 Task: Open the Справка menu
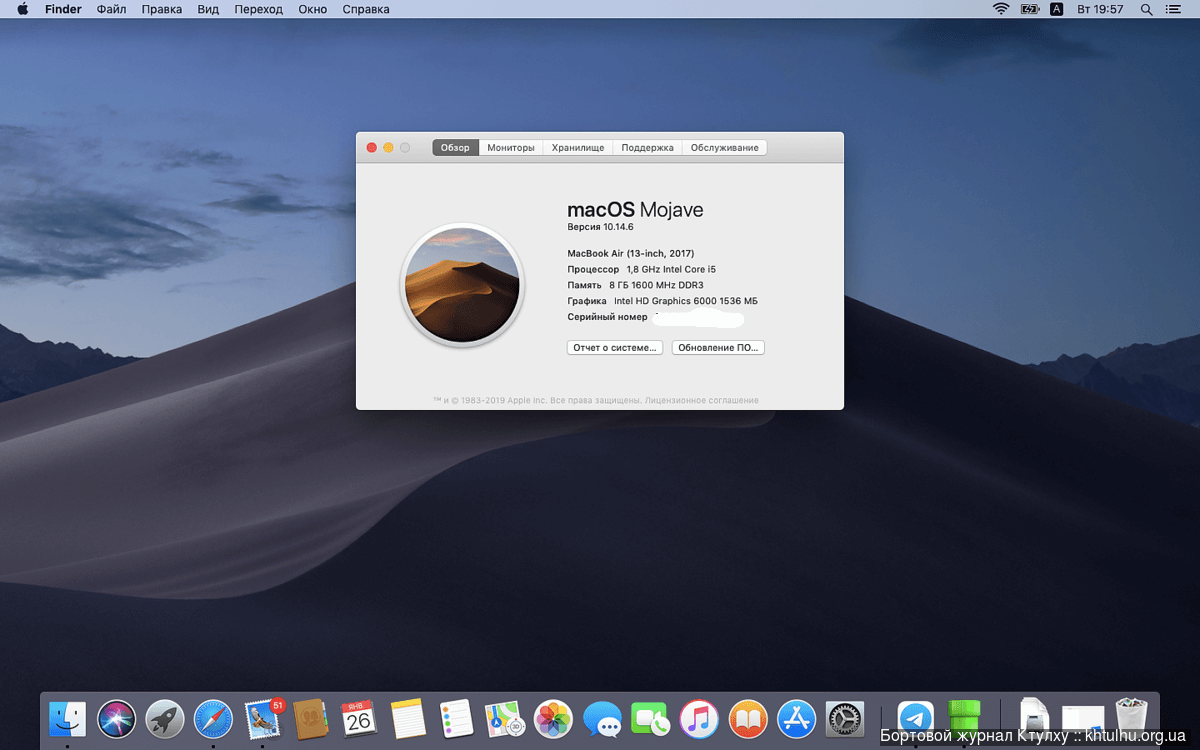(x=366, y=9)
